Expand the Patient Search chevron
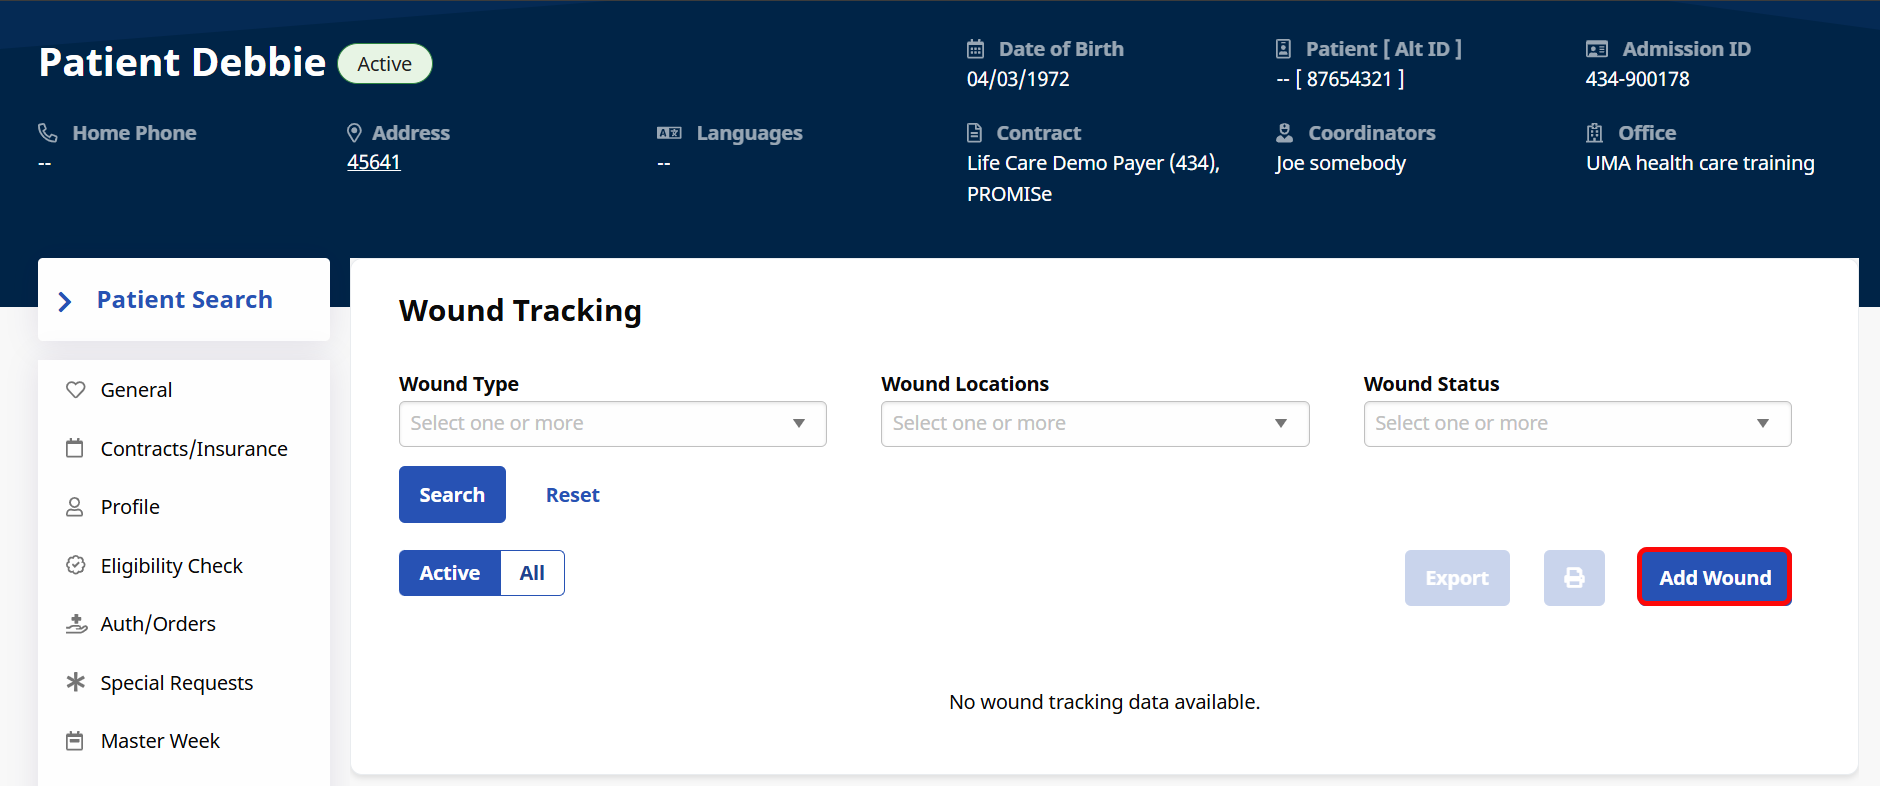The width and height of the screenshot is (1880, 786). pyautogui.click(x=65, y=301)
